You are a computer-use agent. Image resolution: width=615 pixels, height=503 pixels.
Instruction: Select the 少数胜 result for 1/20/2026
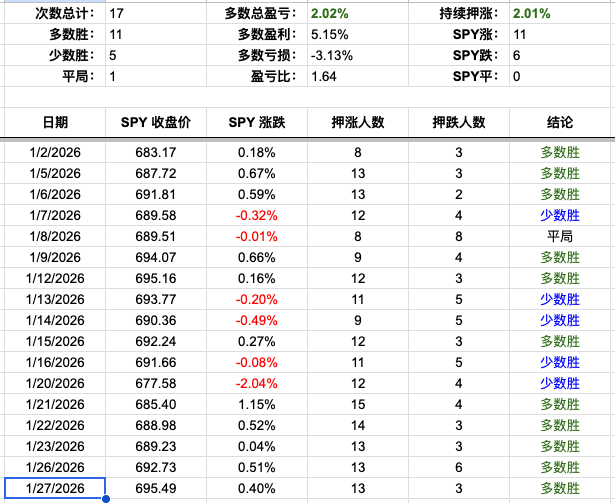click(x=560, y=383)
